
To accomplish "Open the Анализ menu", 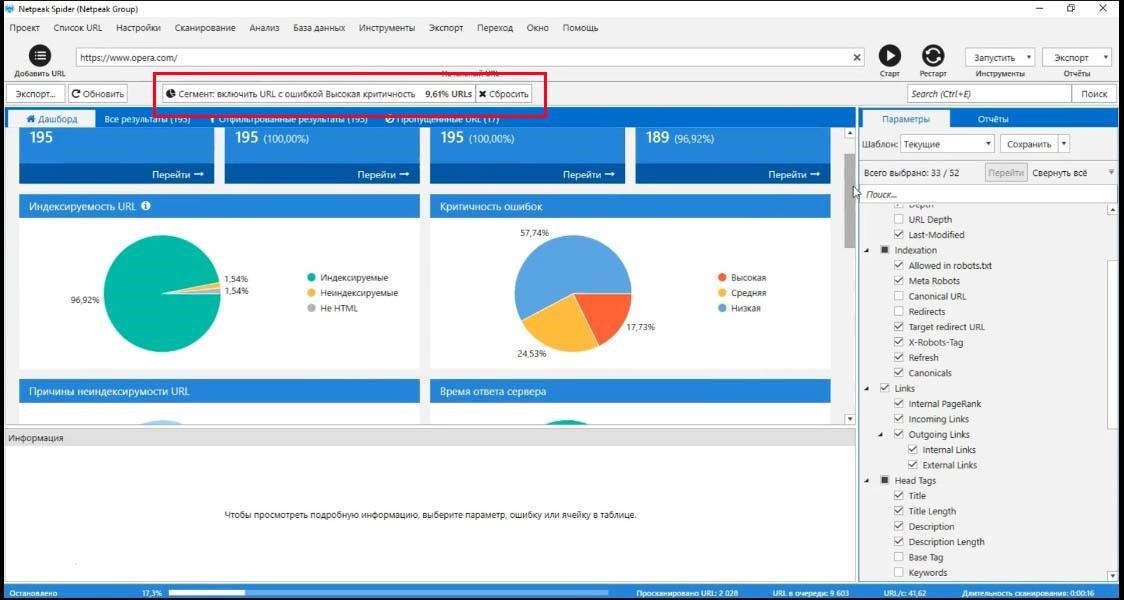I will point(264,28).
